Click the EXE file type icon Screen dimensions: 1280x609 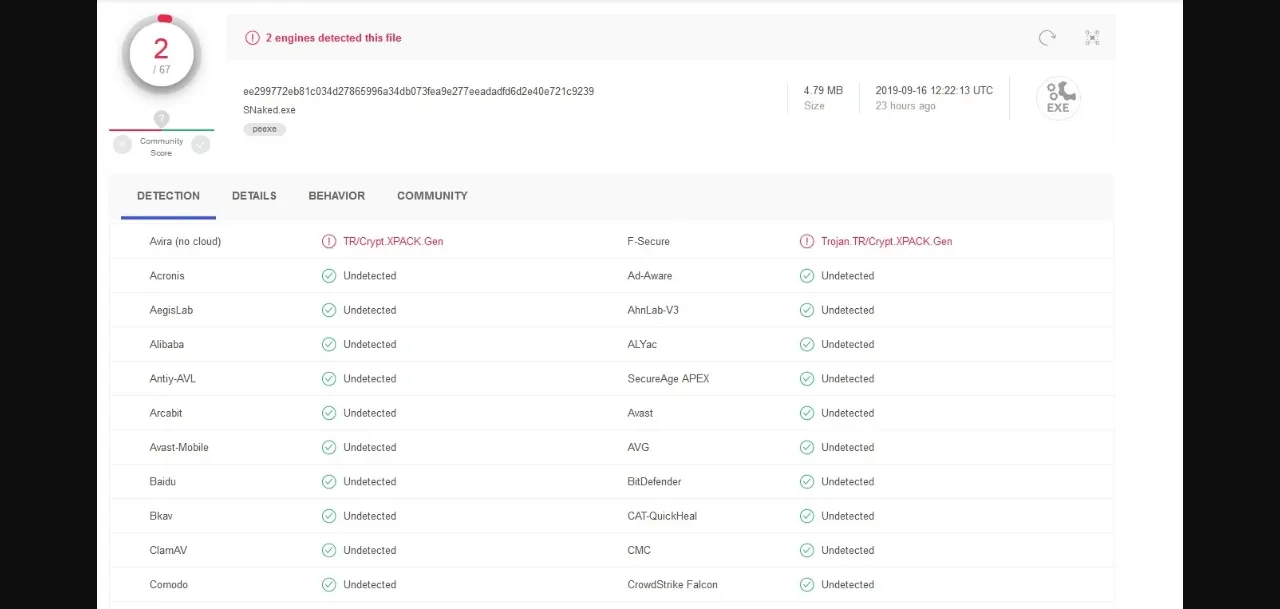pyautogui.click(x=1057, y=98)
